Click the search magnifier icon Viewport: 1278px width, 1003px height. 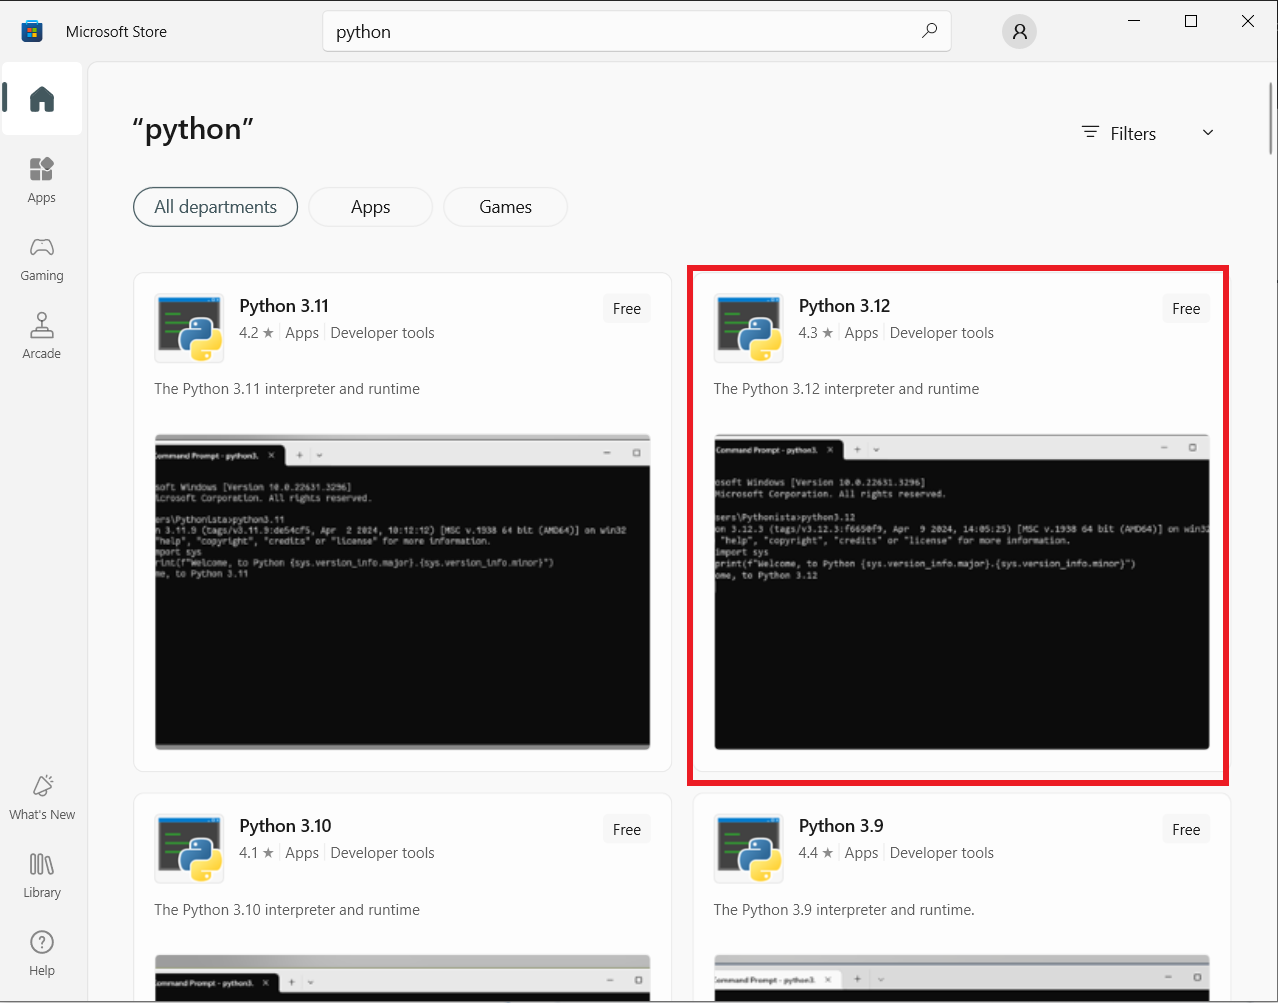(929, 31)
